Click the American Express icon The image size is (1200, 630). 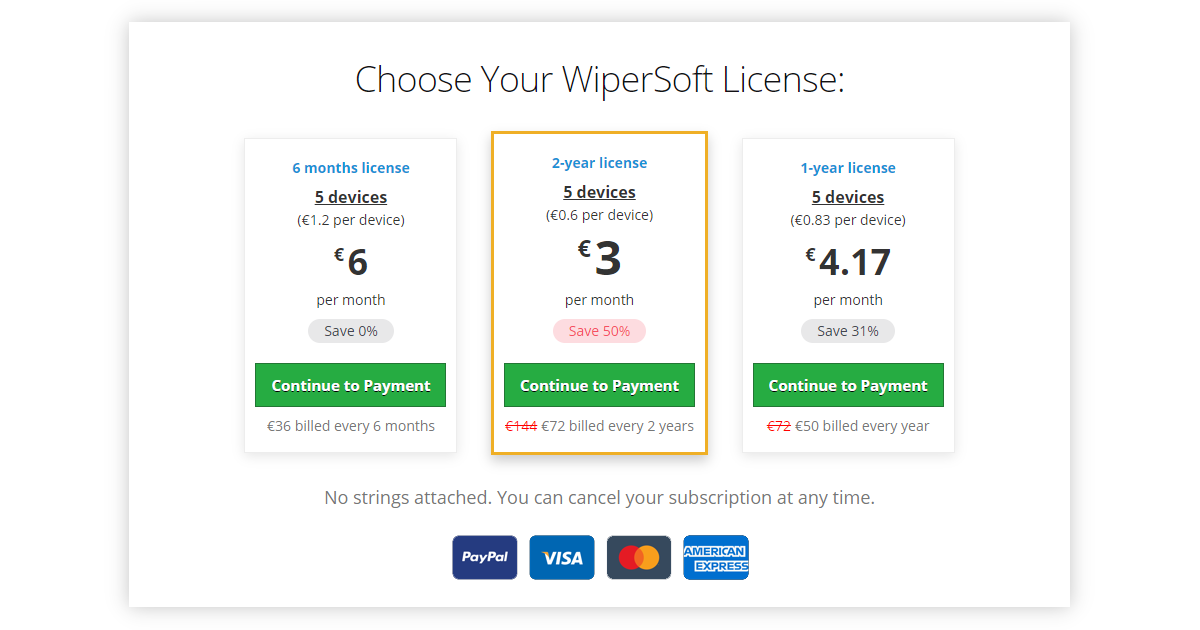(x=716, y=557)
